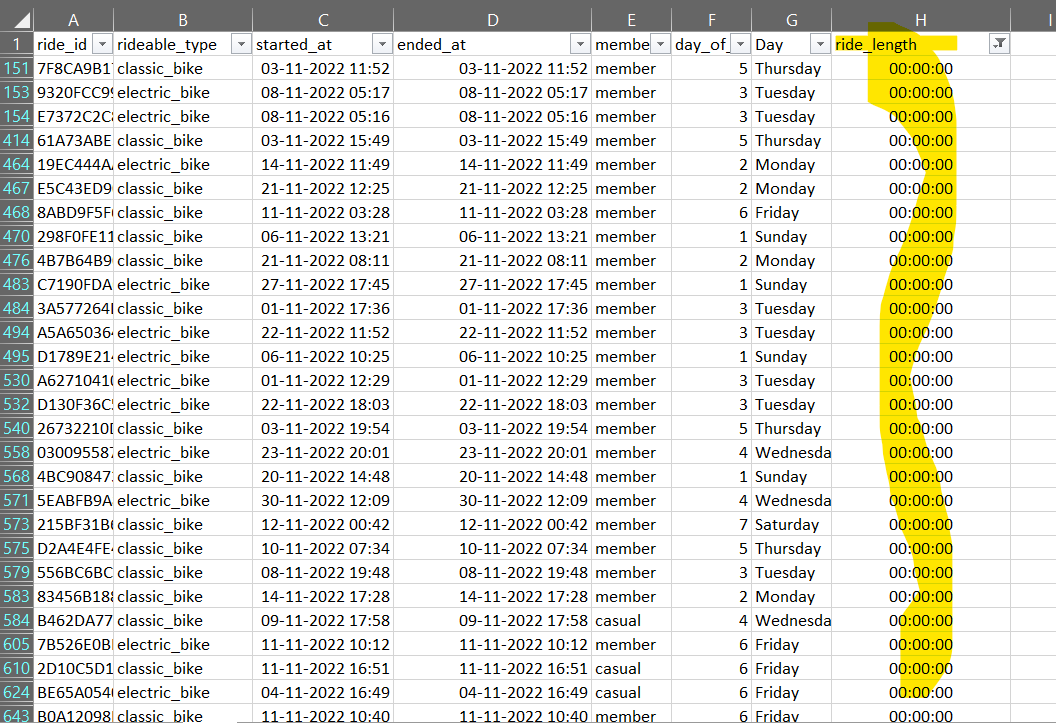
Task: Open the member column filter dropdown
Action: [660, 44]
